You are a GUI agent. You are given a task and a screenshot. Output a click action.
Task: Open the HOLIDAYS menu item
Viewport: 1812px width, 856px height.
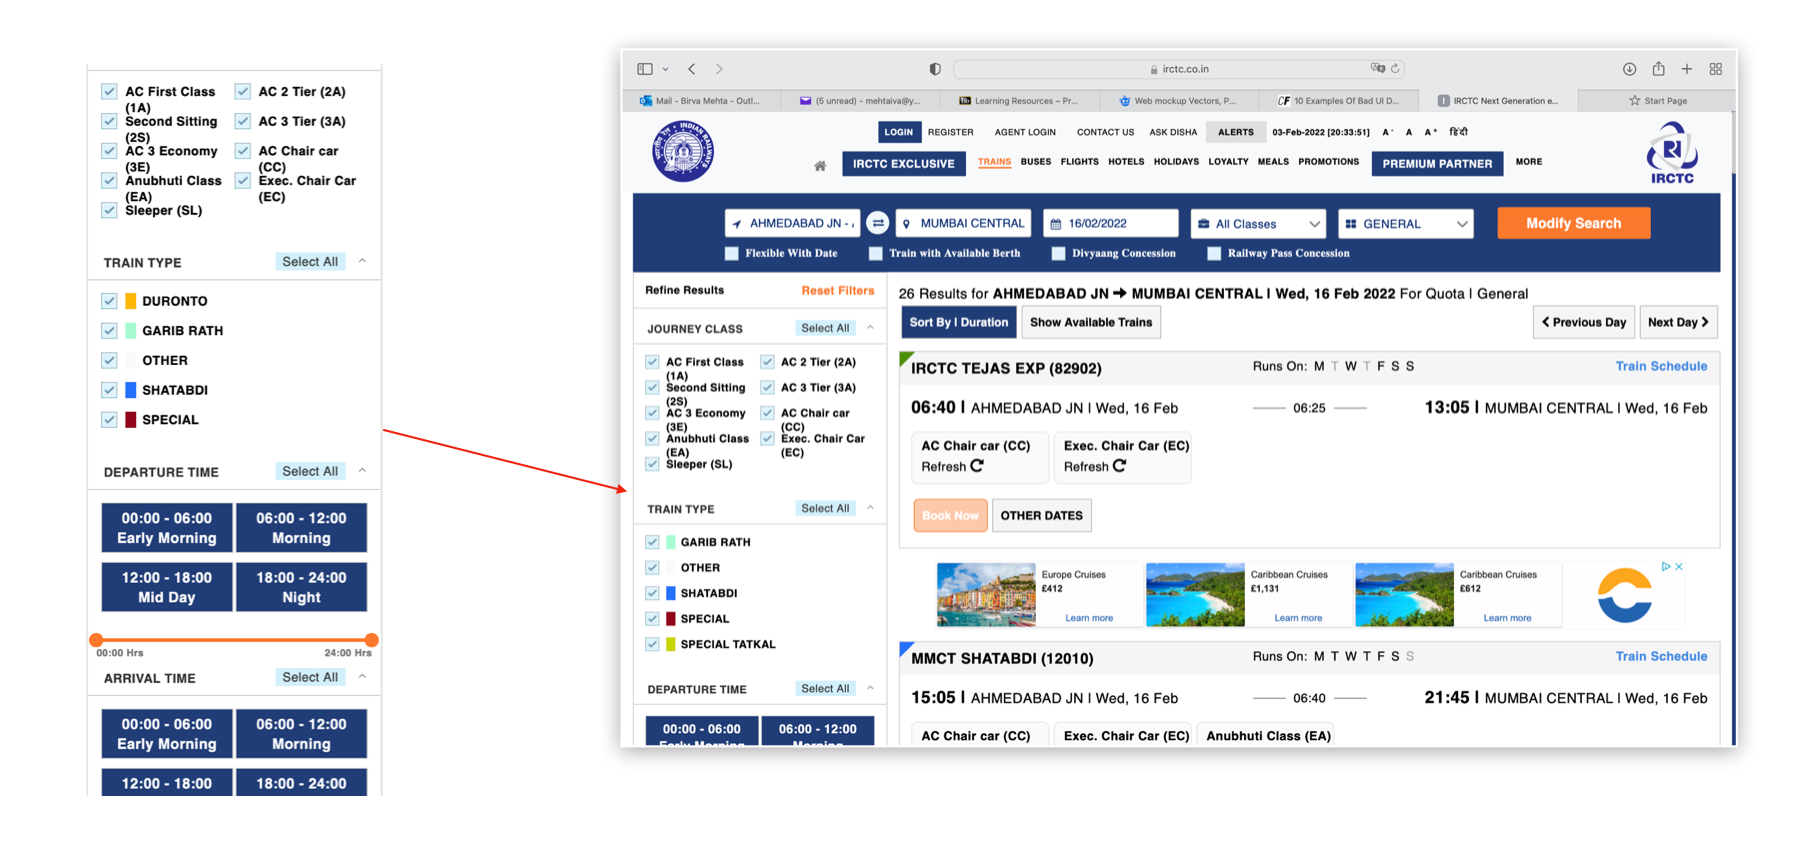[x=1176, y=162]
